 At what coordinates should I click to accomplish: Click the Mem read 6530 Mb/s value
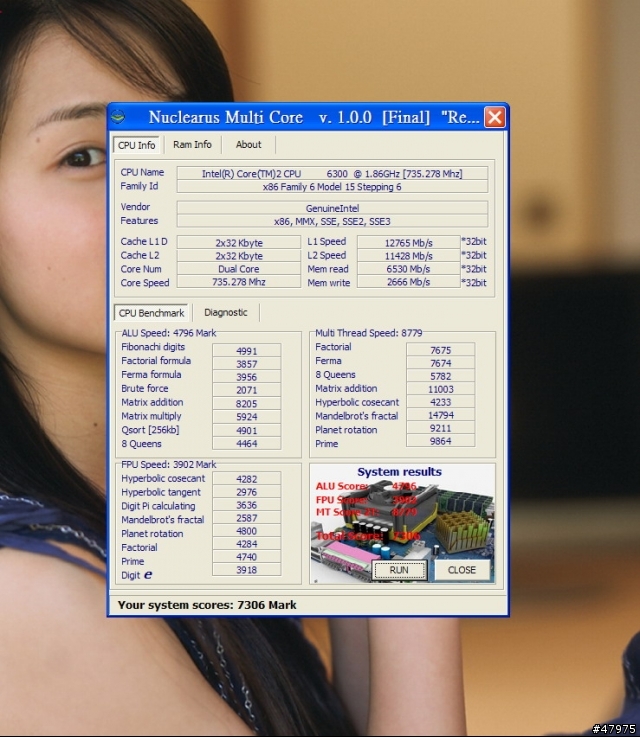(408, 269)
